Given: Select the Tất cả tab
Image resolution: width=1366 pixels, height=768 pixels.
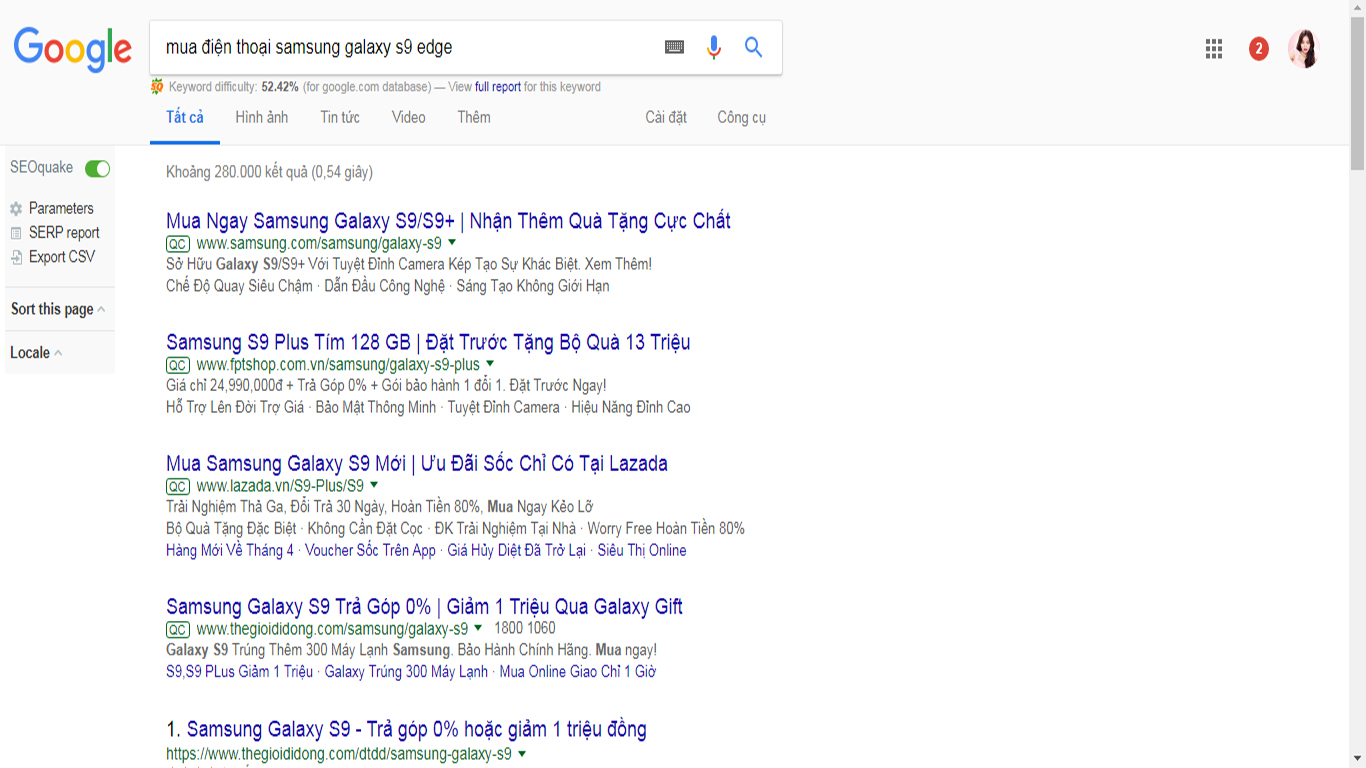Looking at the screenshot, I should click(x=185, y=117).
